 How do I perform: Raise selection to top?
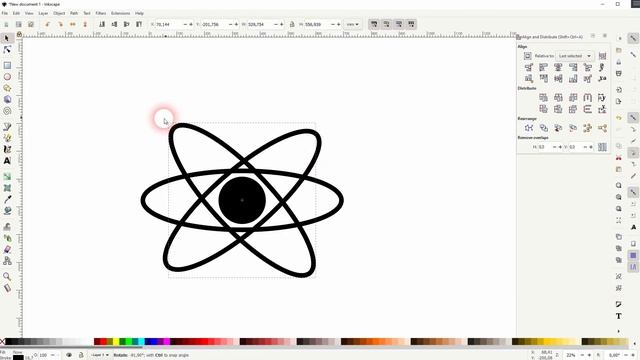[x=139, y=24]
